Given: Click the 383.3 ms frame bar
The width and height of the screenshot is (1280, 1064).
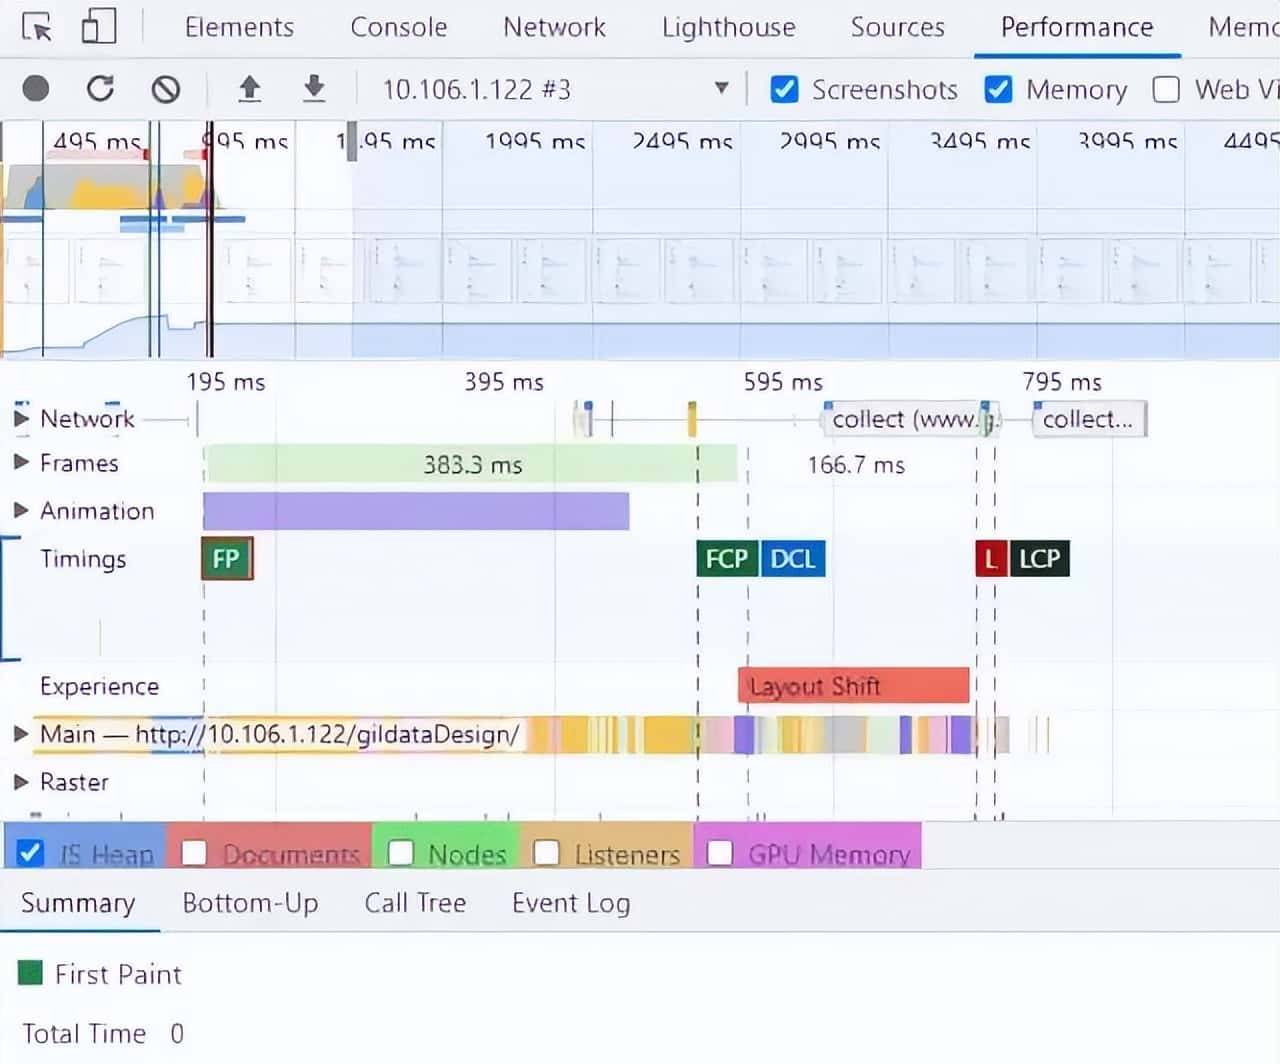Looking at the screenshot, I should pyautogui.click(x=471, y=464).
